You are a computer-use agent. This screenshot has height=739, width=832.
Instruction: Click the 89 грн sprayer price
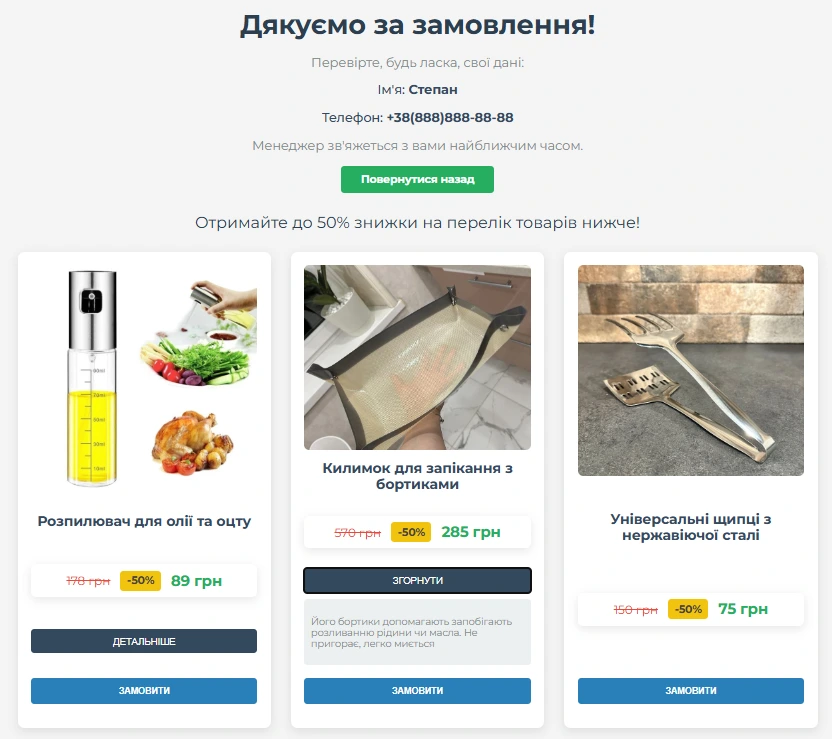196,581
